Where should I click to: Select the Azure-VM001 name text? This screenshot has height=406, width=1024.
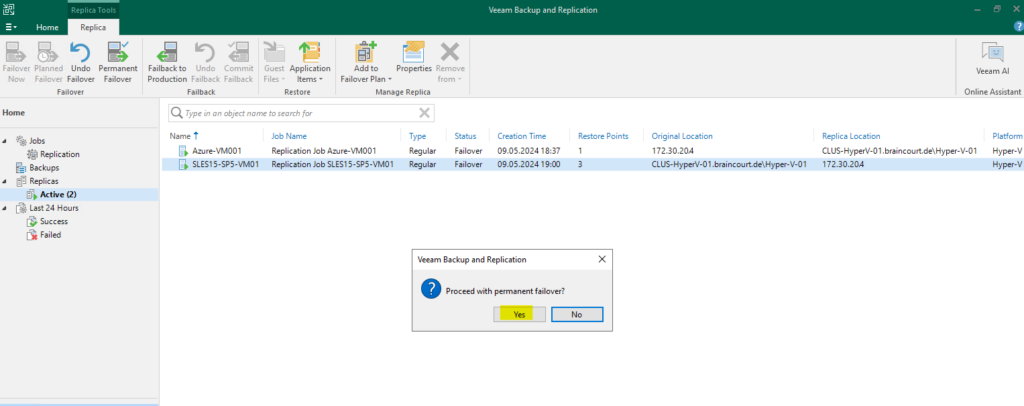[217, 151]
